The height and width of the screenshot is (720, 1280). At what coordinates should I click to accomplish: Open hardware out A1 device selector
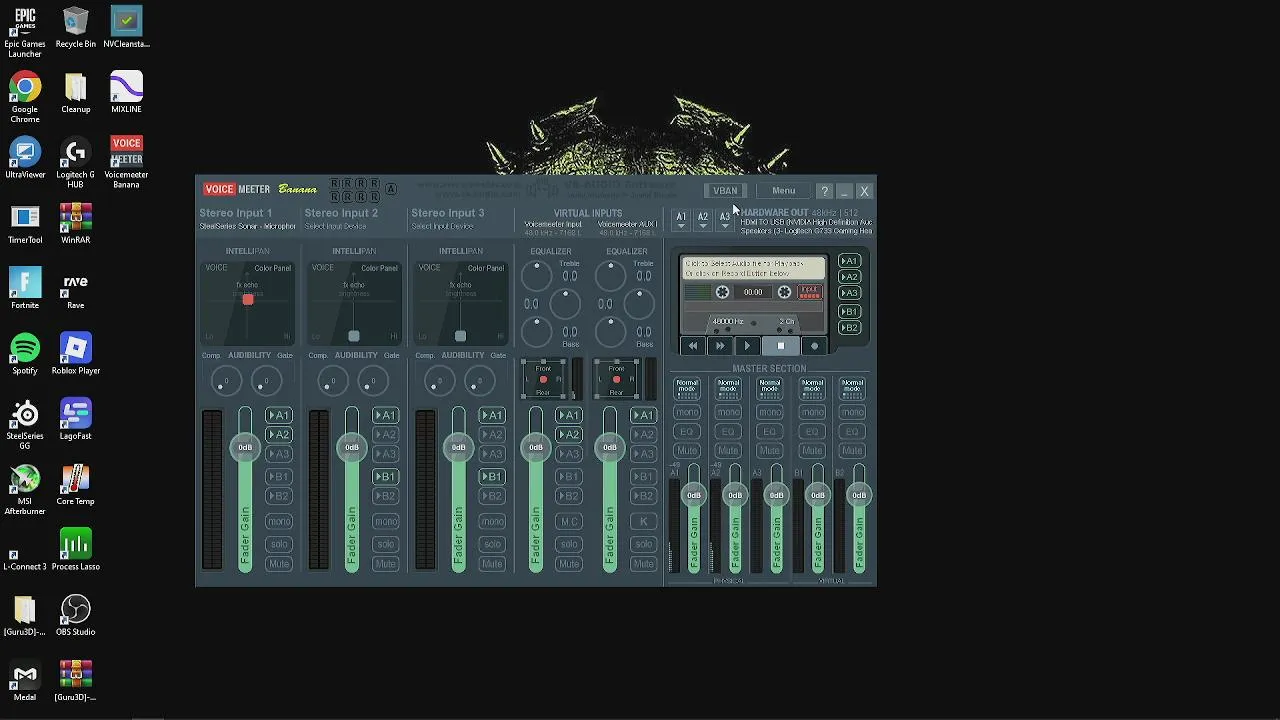681,220
